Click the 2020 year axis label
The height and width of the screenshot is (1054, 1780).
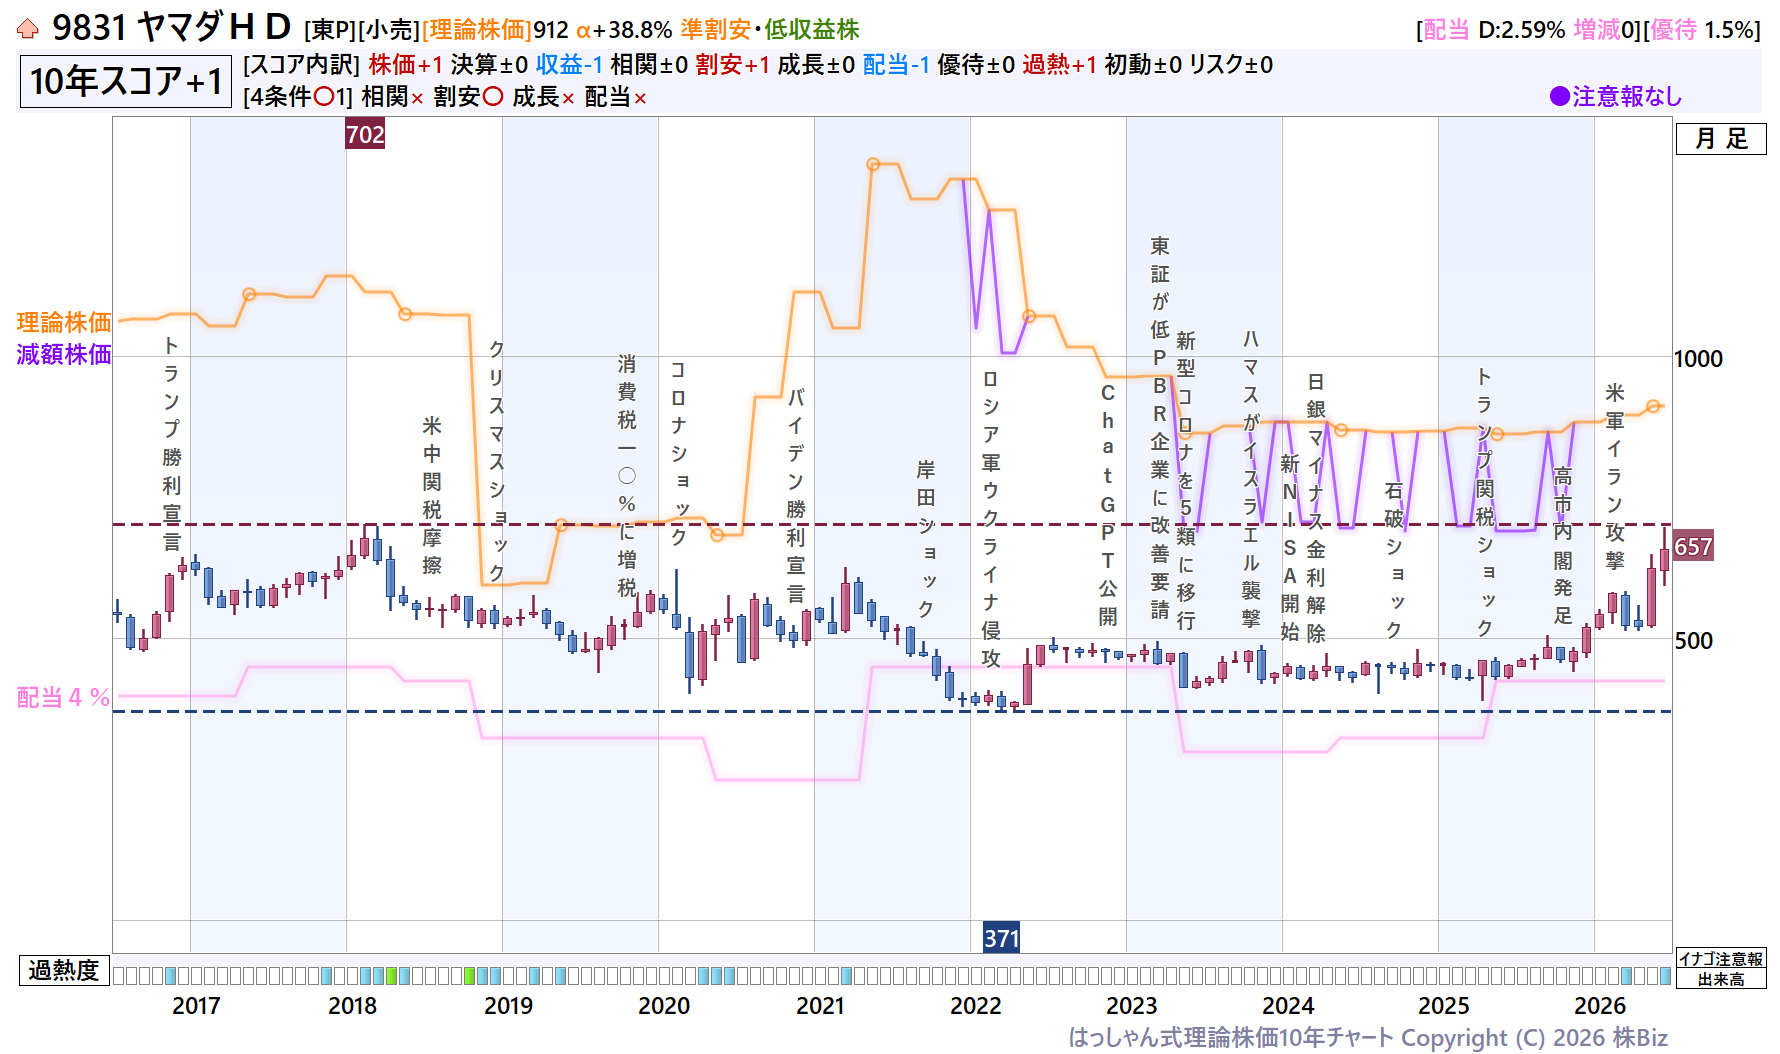tap(664, 1006)
